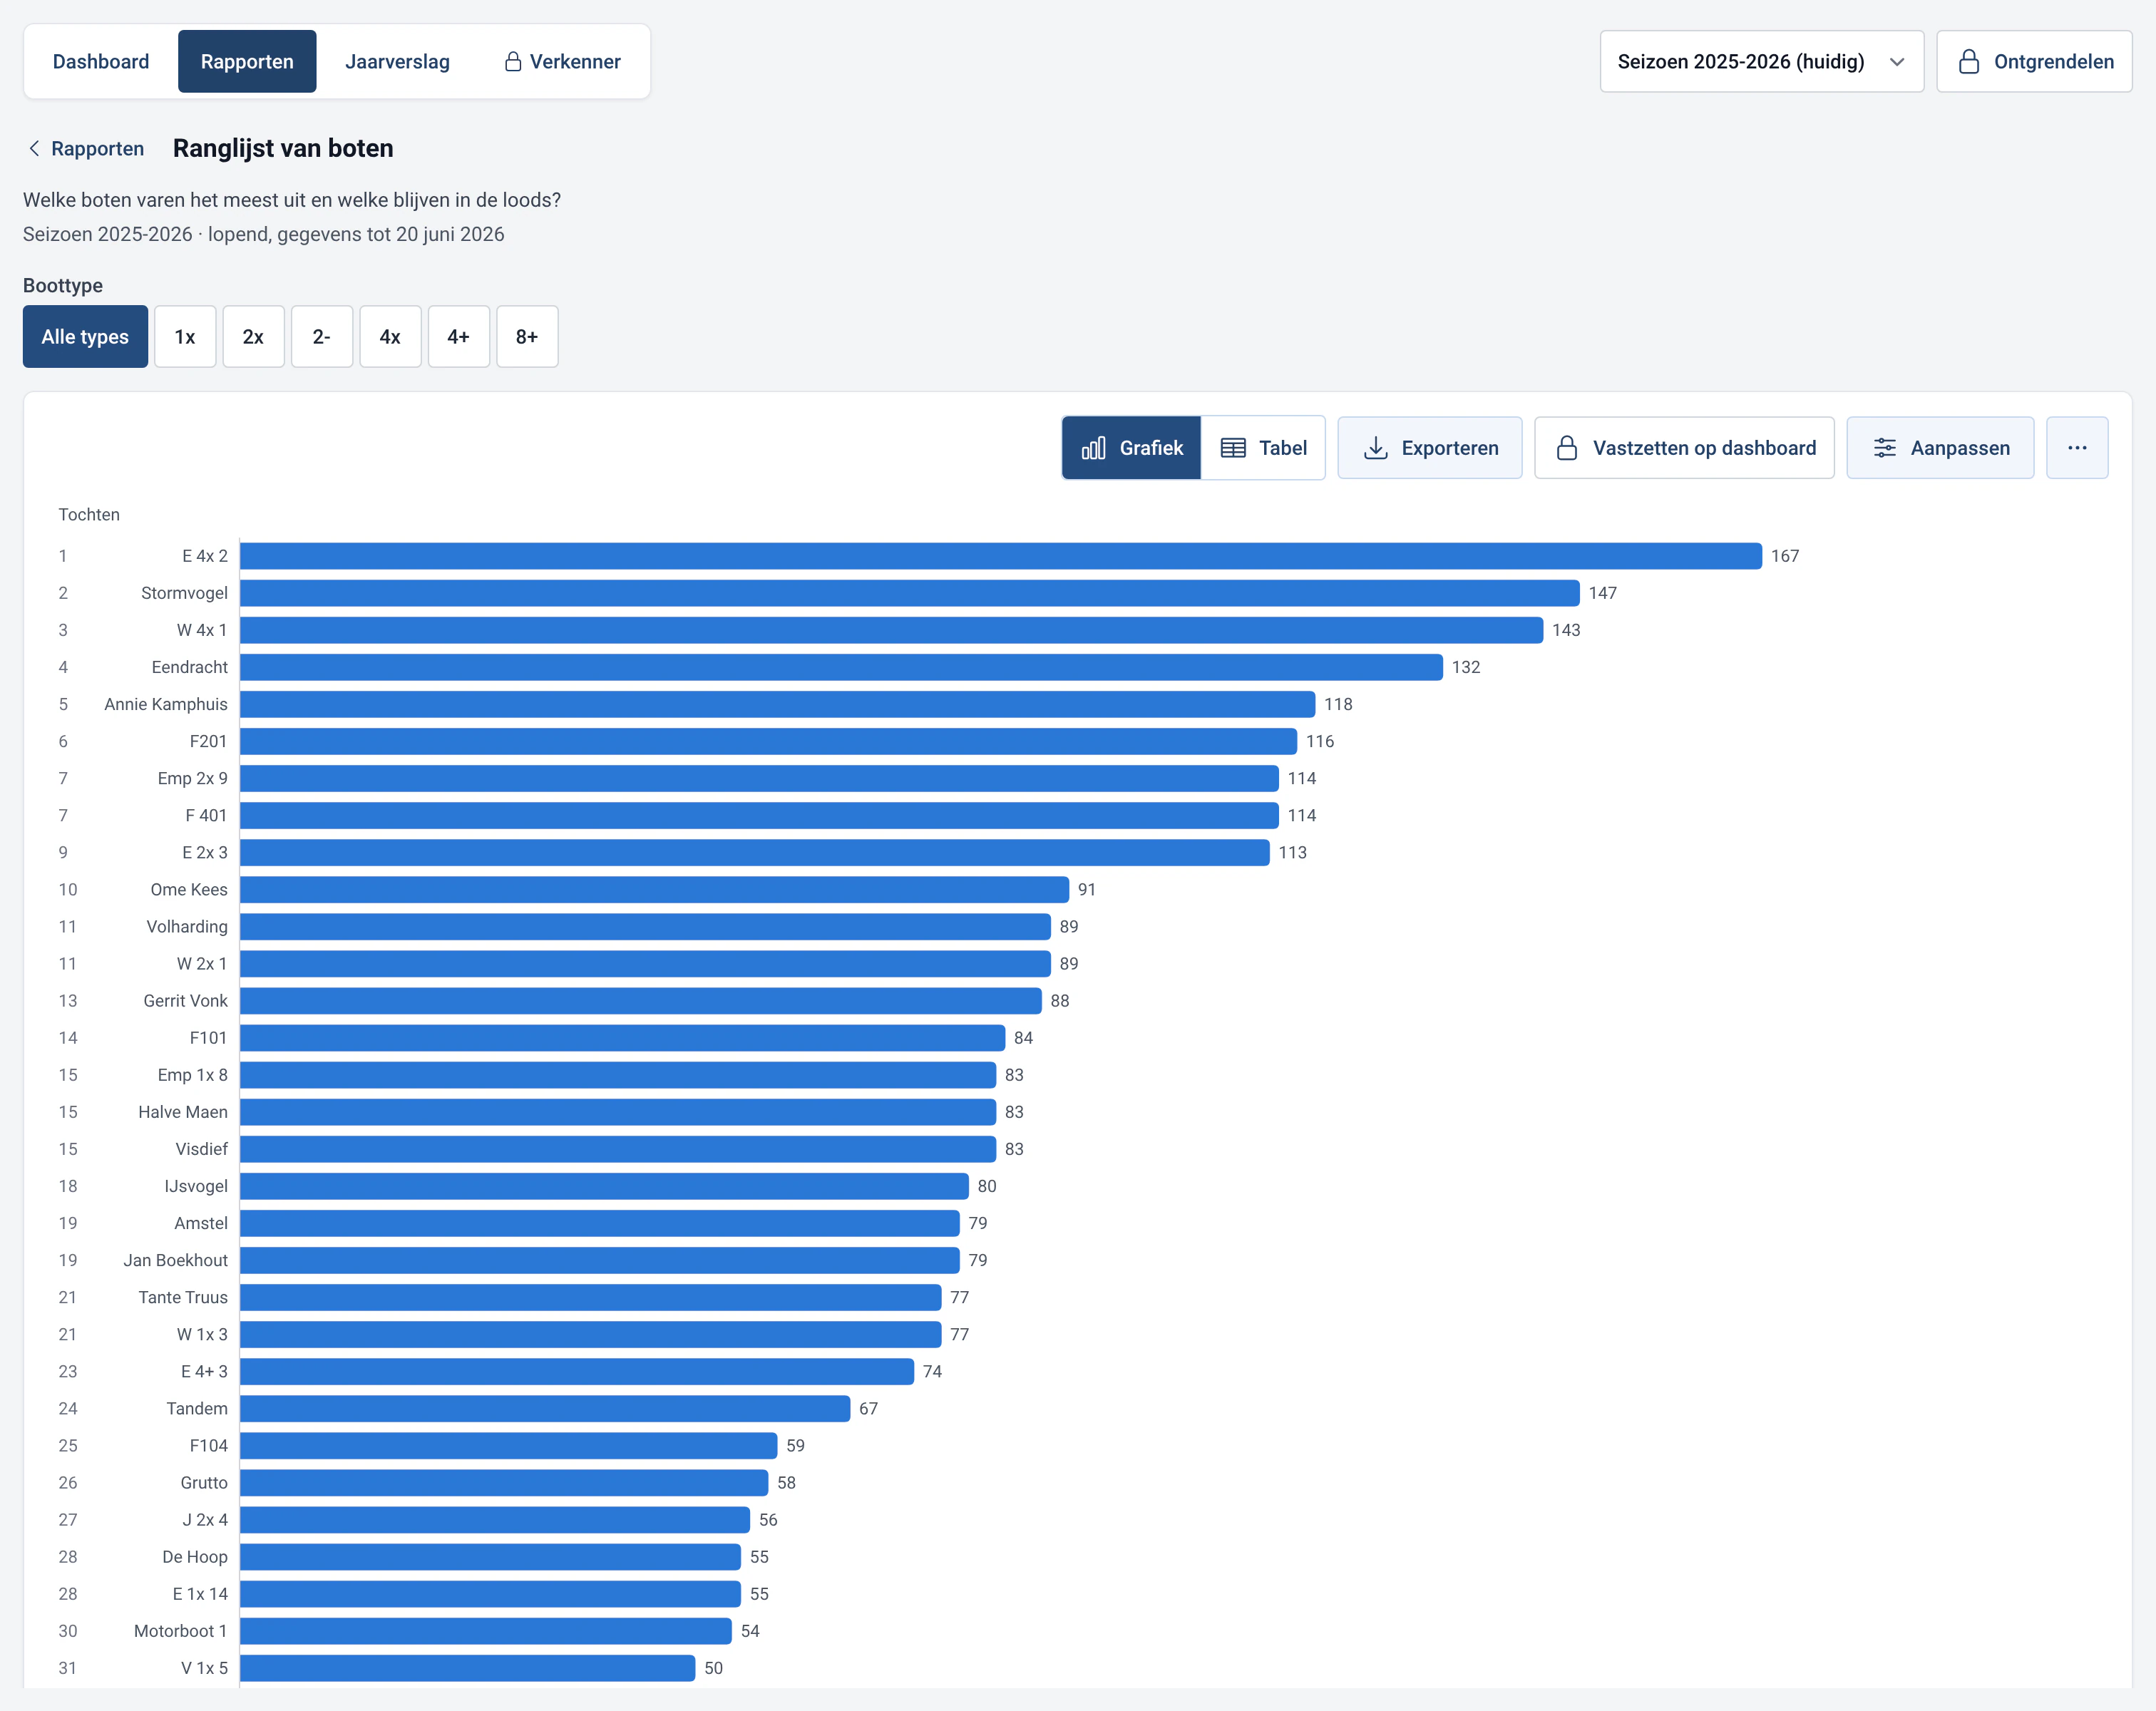The height and width of the screenshot is (1711, 2156).
Task: Click the sliders icon in Aanpassen
Action: 1885,447
